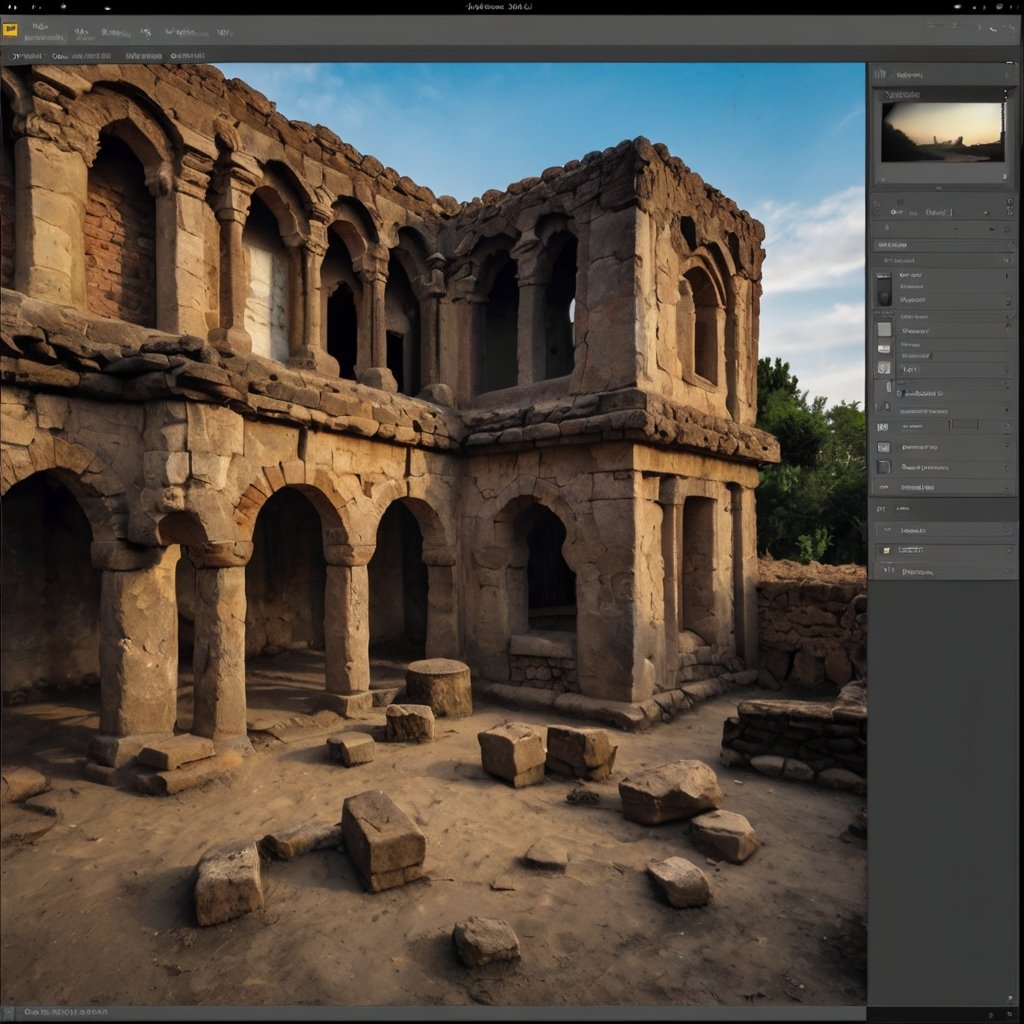
Task: Toggle the small switch on the picture-icon row
Action: coord(1005,447)
